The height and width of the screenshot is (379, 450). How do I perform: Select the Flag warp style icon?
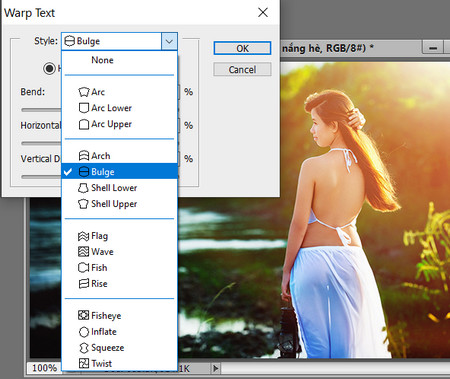(x=83, y=236)
